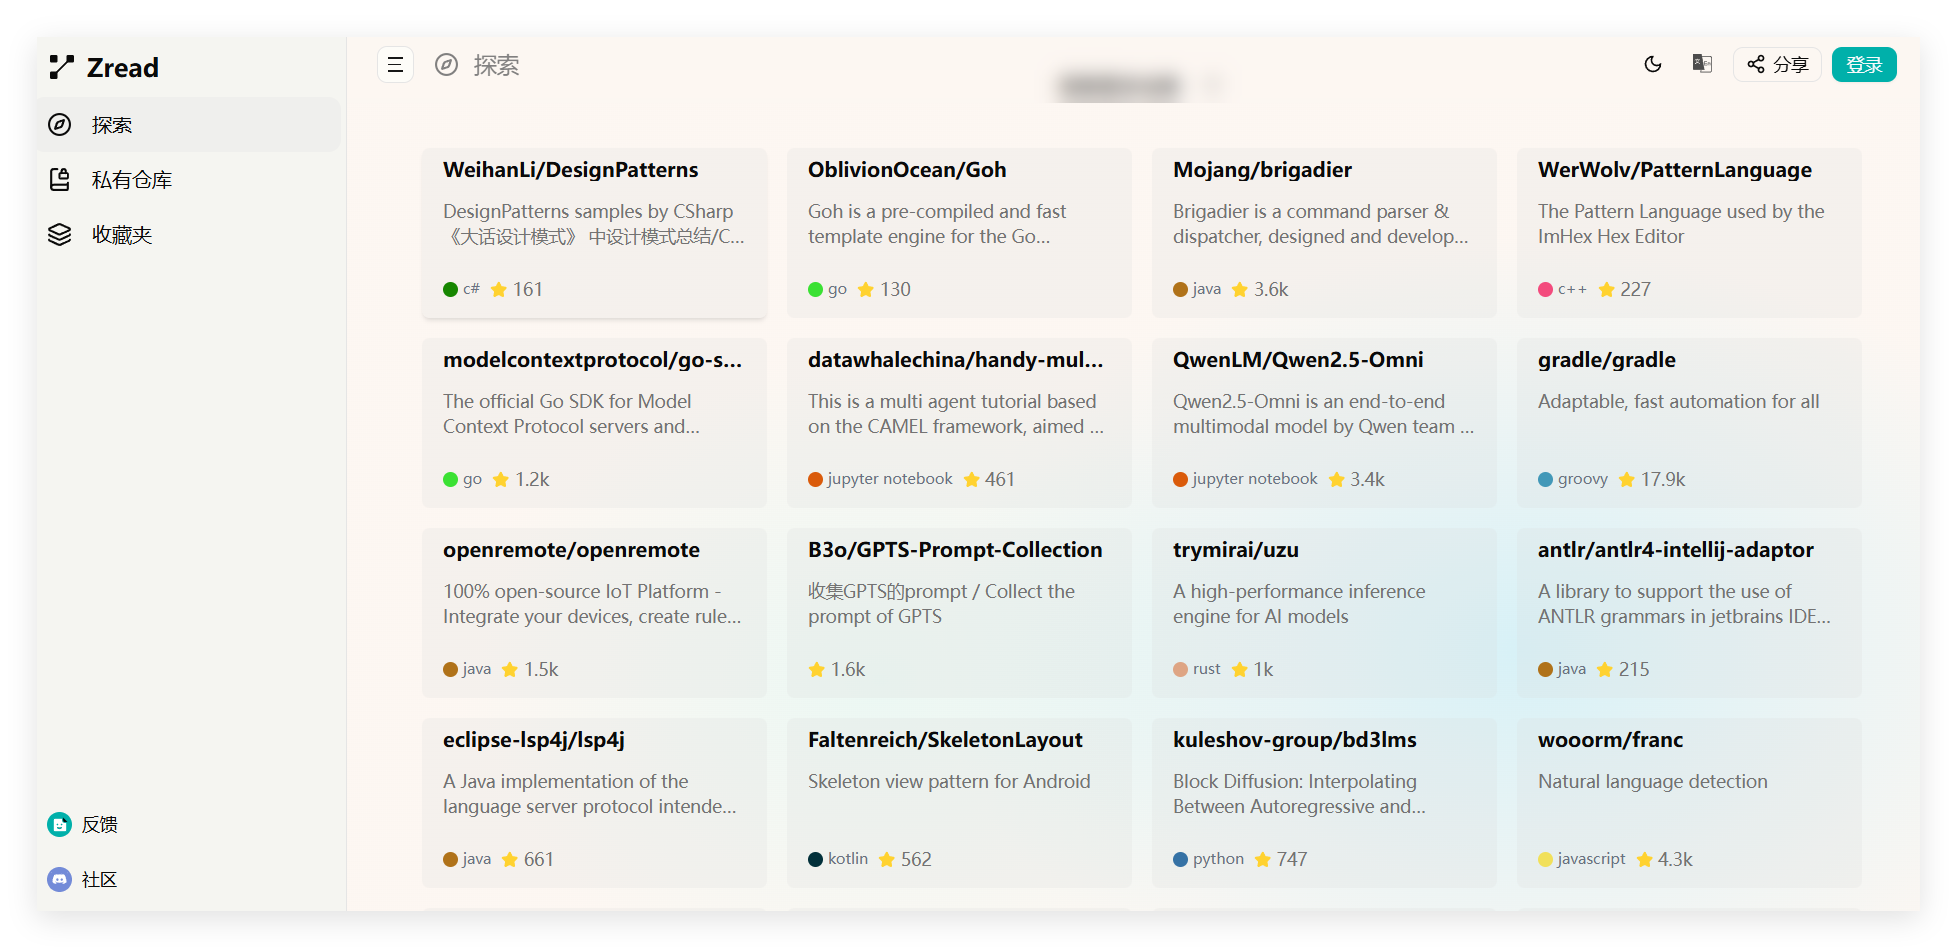Viewport: 1957px width, 948px height.
Task: Click 'Skeleton view pattern for Android' text
Action: click(949, 781)
